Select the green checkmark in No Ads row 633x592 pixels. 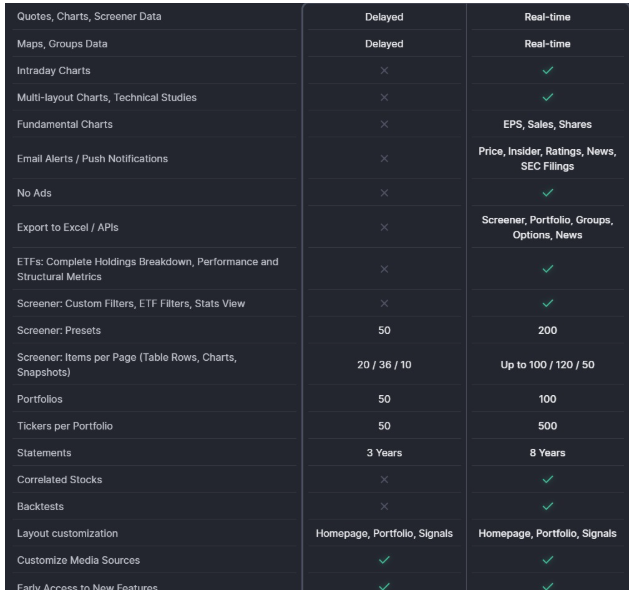(546, 192)
